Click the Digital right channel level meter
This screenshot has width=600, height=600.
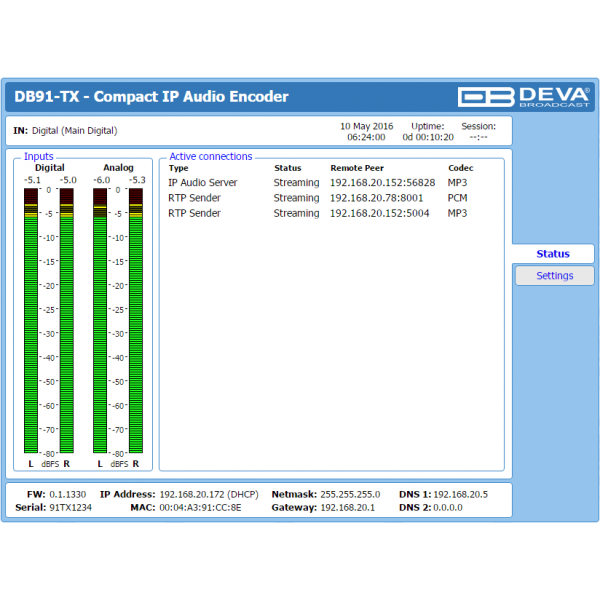point(67,321)
